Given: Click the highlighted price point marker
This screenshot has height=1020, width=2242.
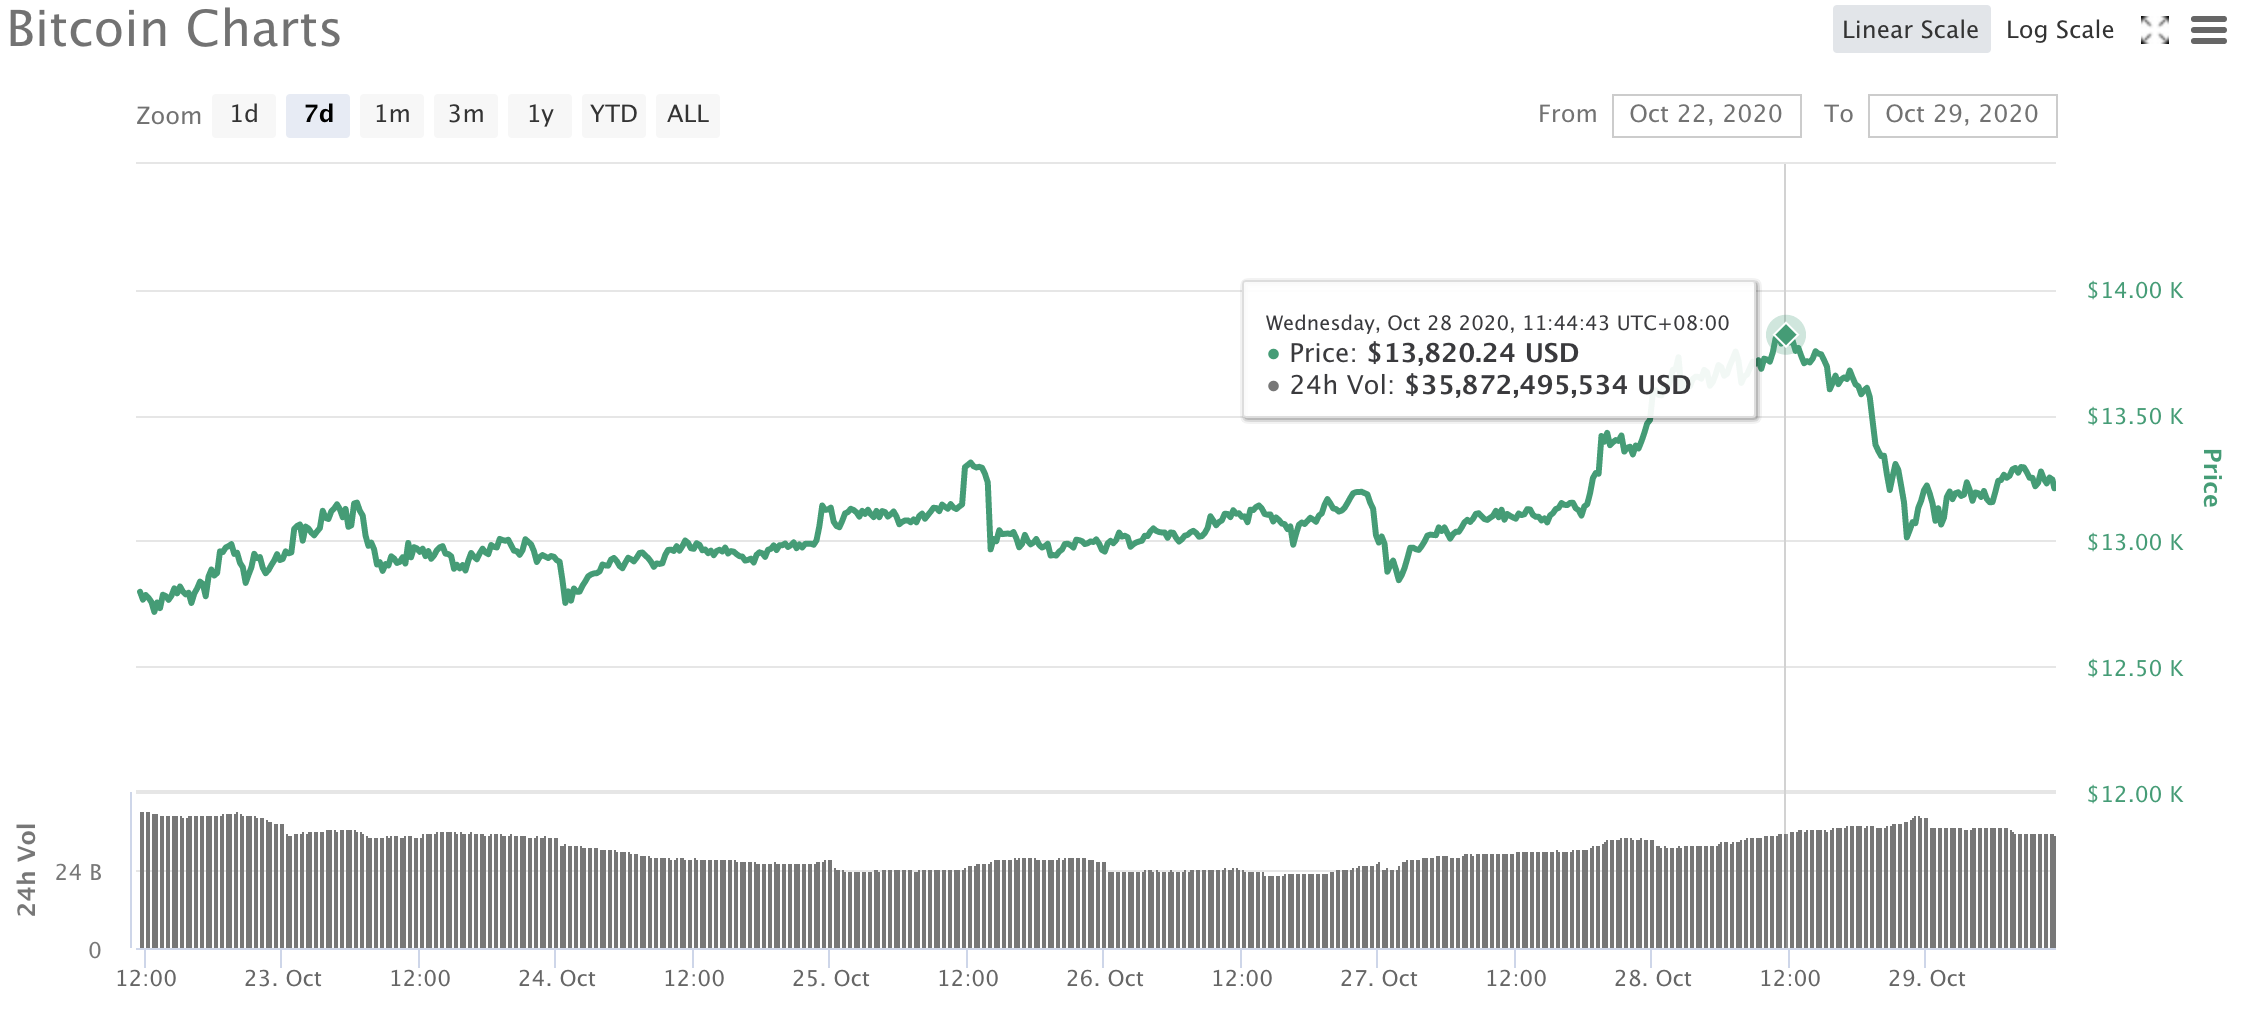Looking at the screenshot, I should point(1785,335).
